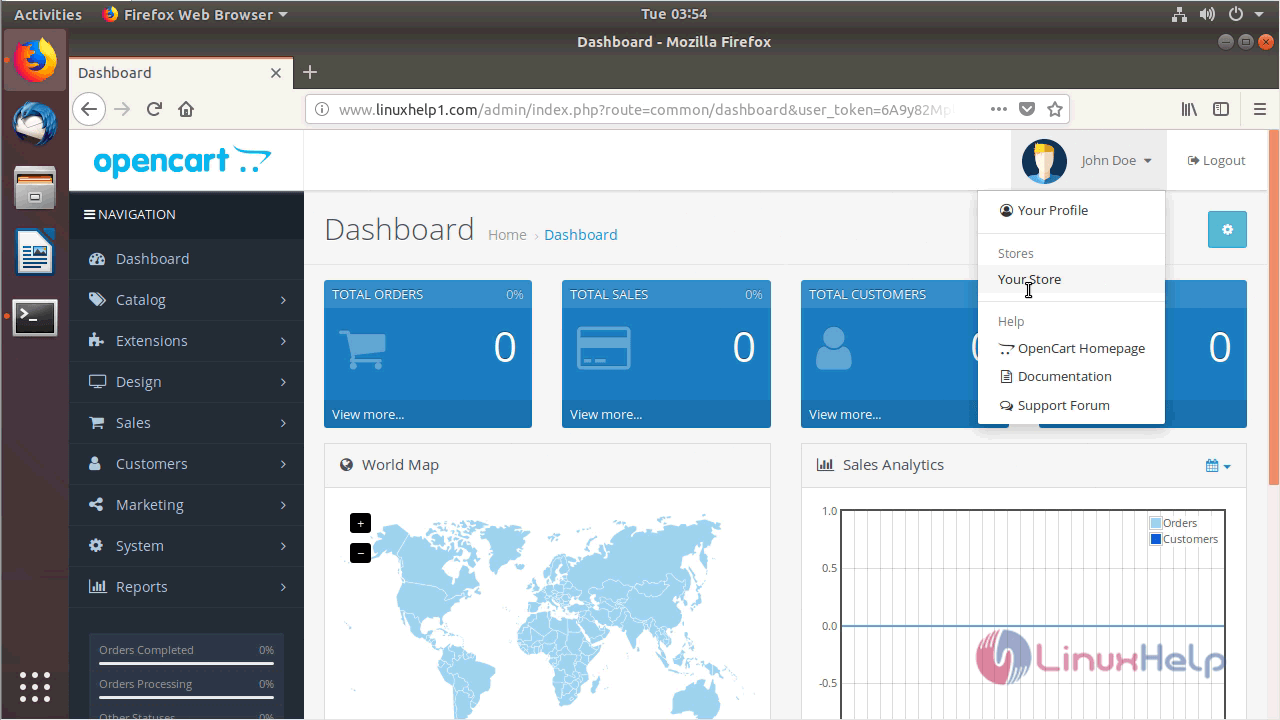Image resolution: width=1280 pixels, height=720 pixels.
Task: Click the John Doe avatar image
Action: coord(1044,161)
